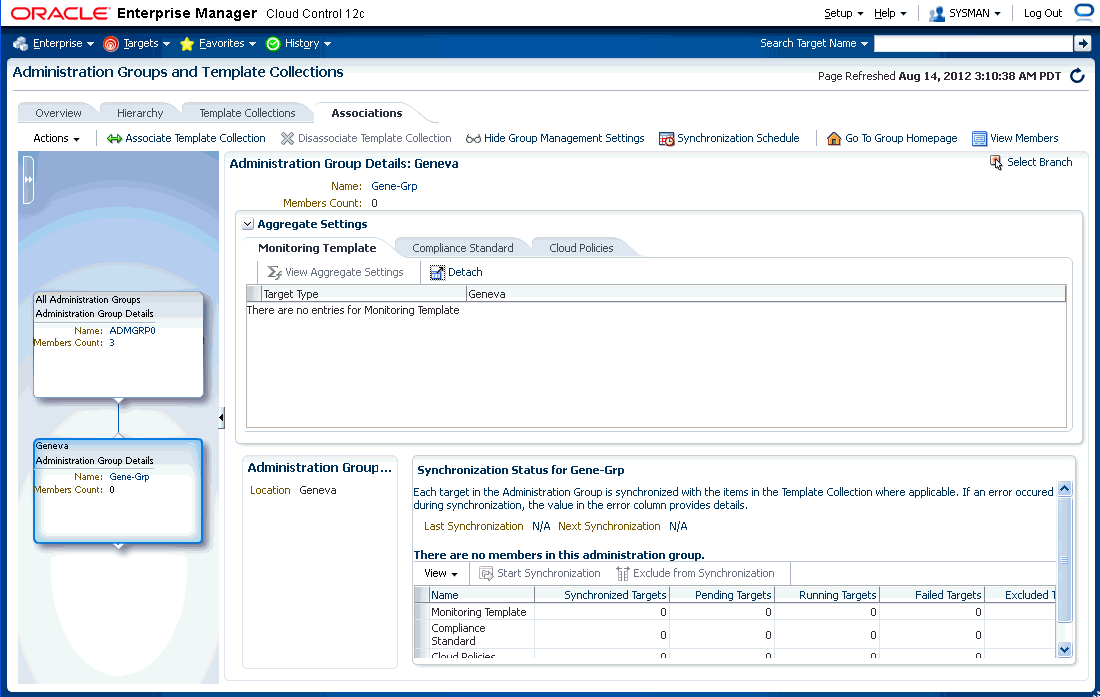Click synchronization panel scroll up arrow
This screenshot has width=1100, height=697.
(1064, 489)
